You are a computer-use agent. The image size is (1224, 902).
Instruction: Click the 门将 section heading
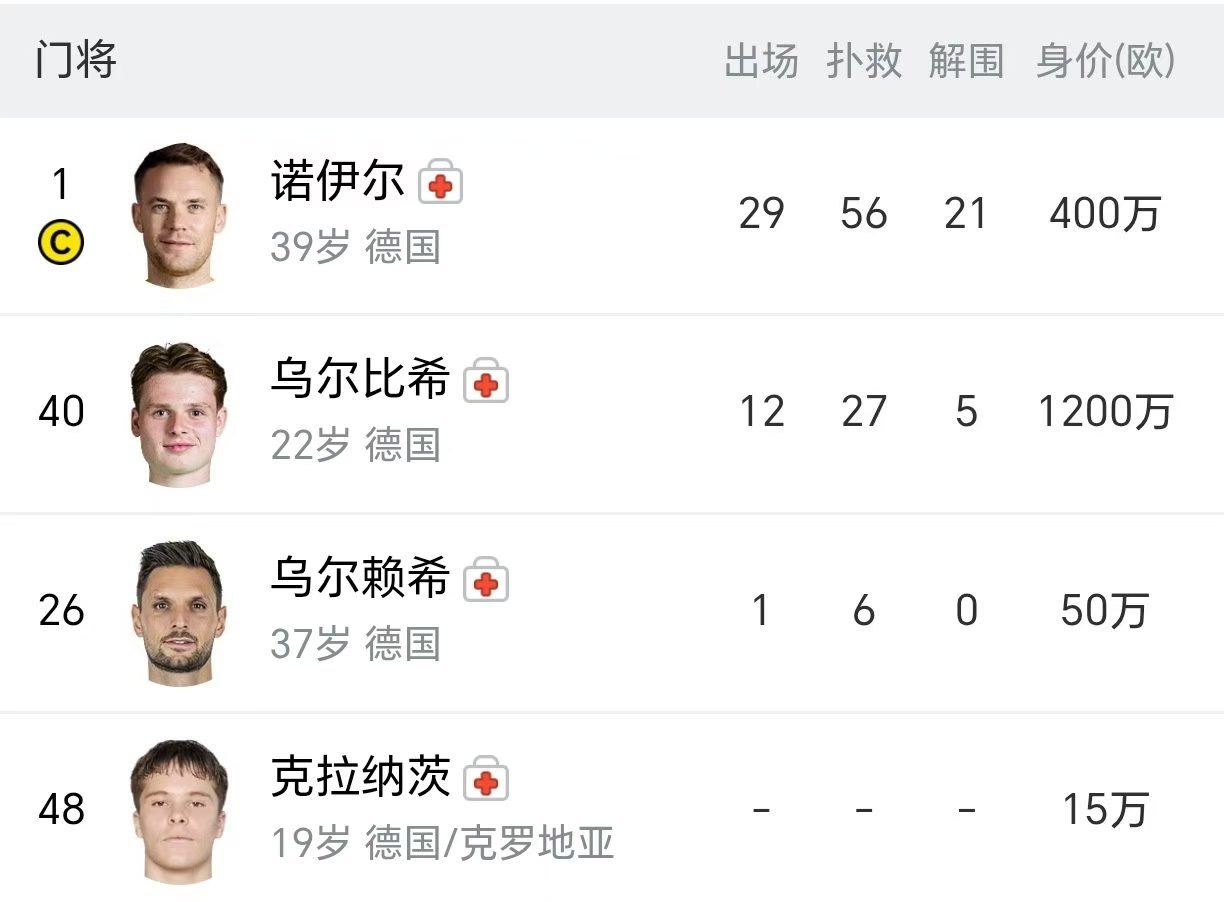pos(76,60)
